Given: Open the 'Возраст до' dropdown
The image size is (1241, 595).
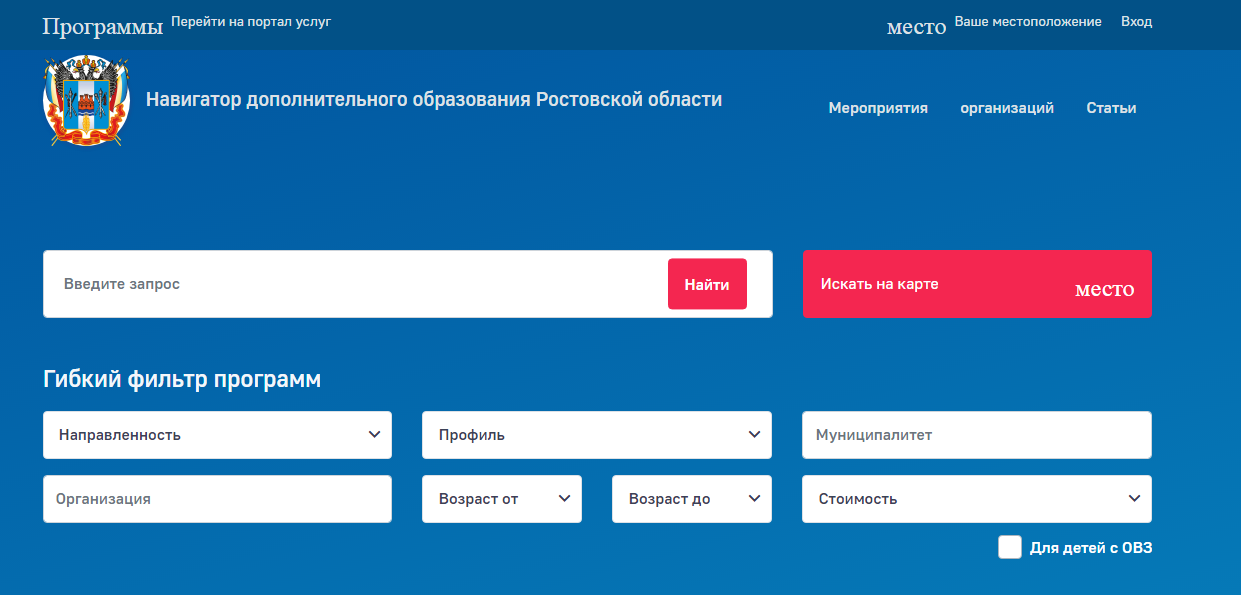Looking at the screenshot, I should point(692,499).
